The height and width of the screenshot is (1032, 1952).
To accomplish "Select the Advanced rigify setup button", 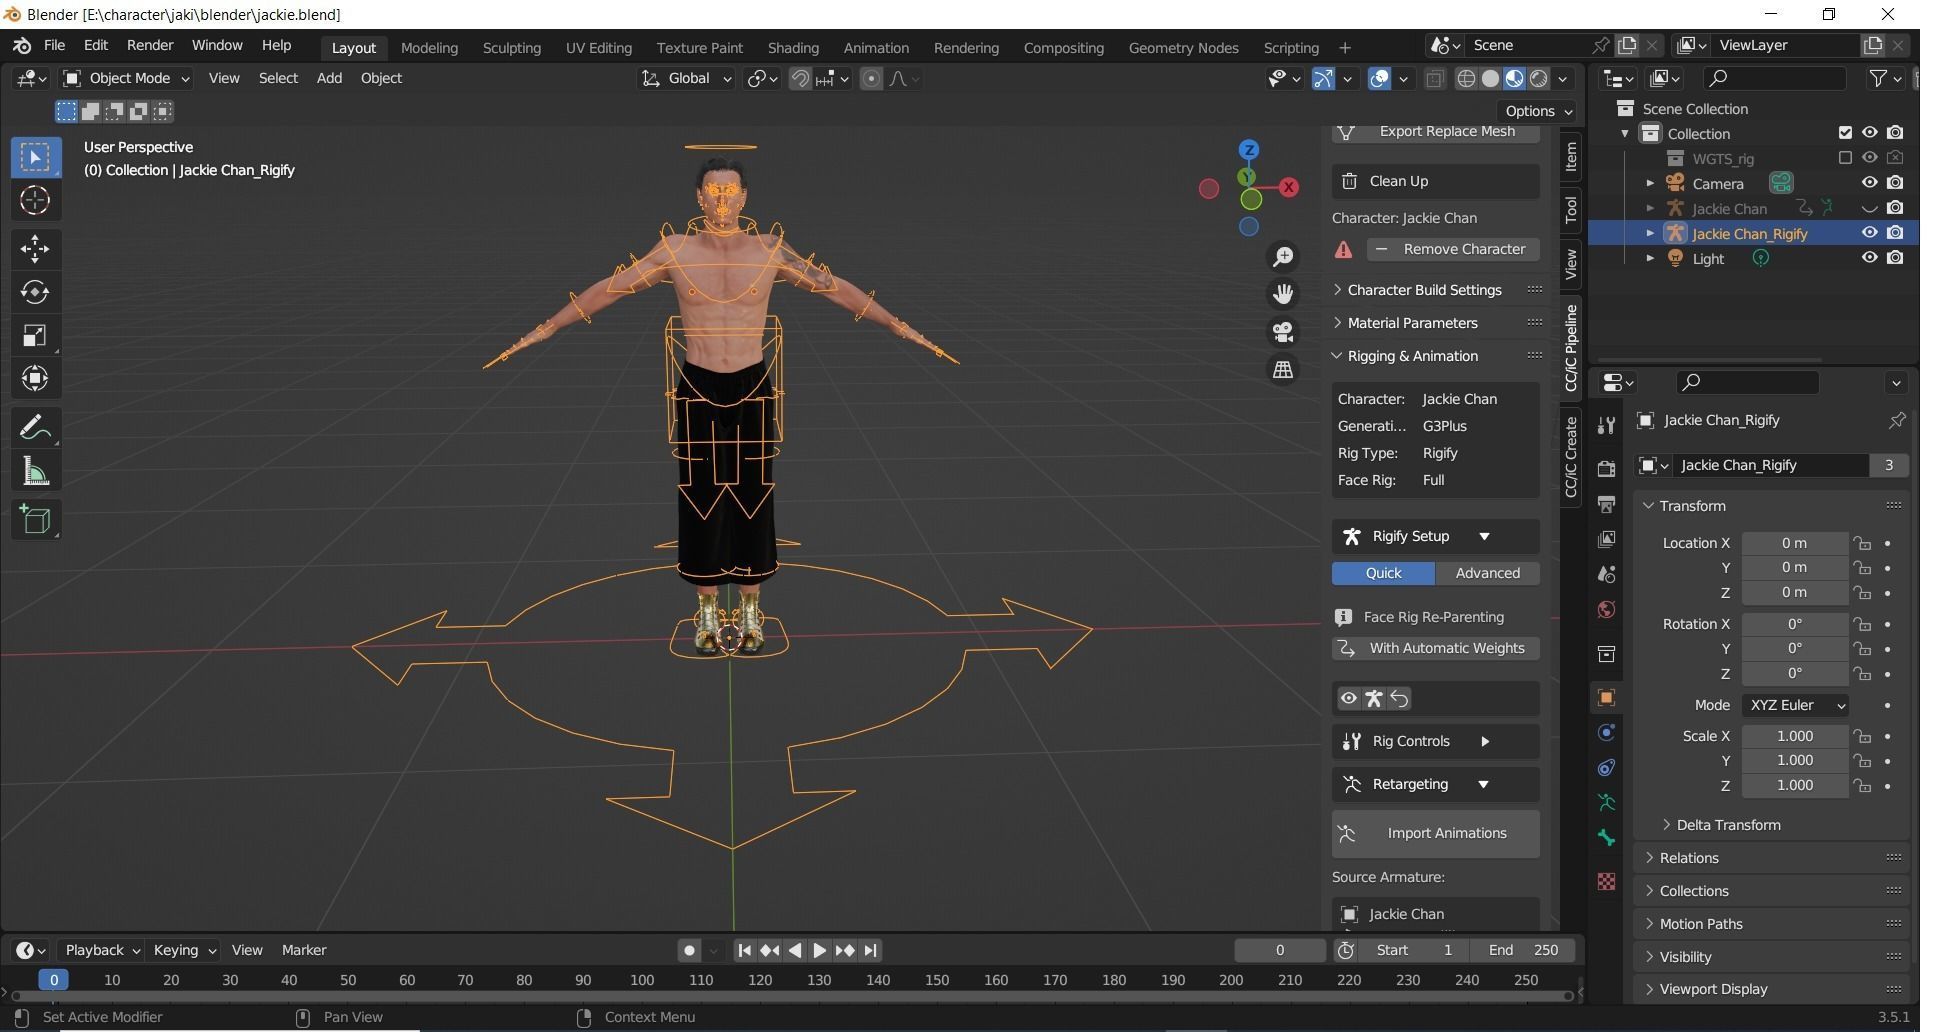I will click(1487, 573).
